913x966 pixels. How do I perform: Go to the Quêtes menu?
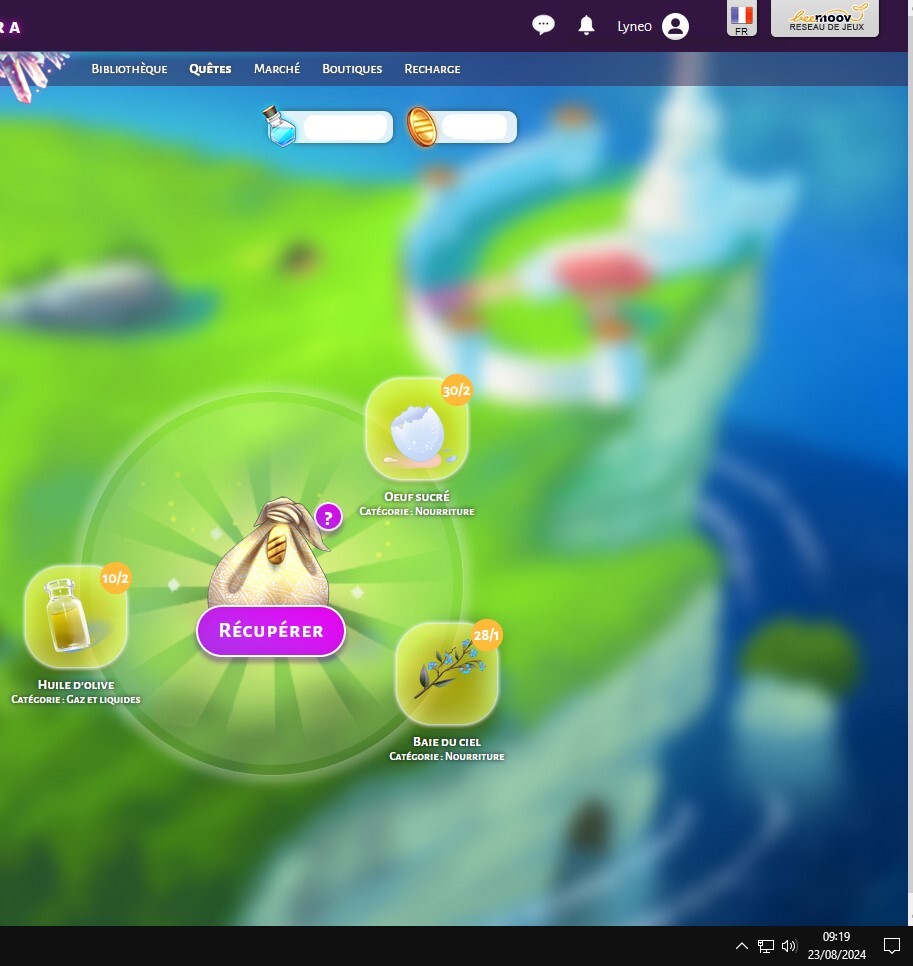click(210, 69)
